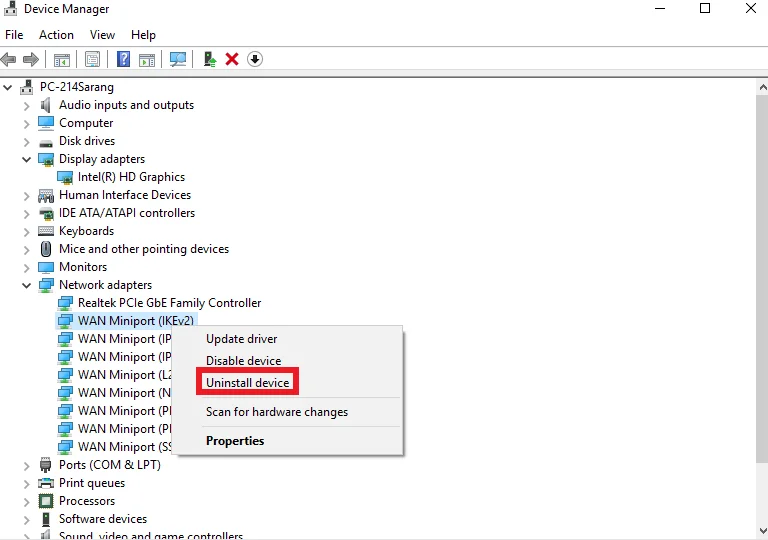This screenshot has height=540, width=768.
Task: Click the Processors chip icon
Action: click(x=46, y=501)
